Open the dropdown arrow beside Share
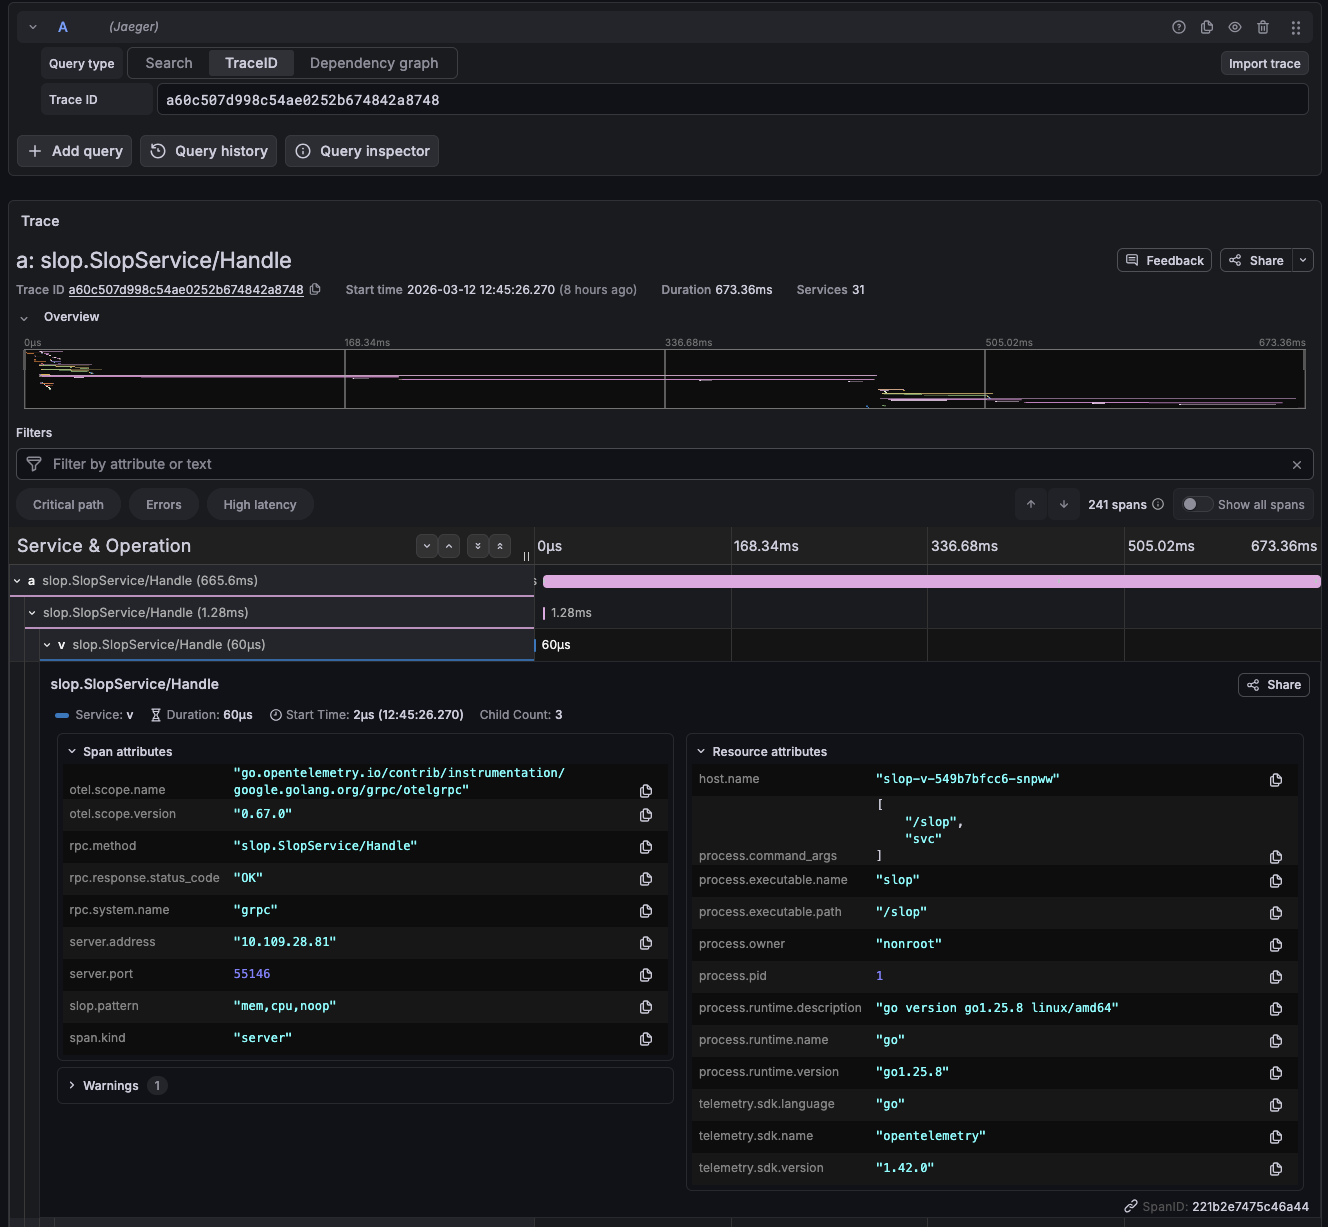Image resolution: width=1328 pixels, height=1227 pixels. 1303,261
